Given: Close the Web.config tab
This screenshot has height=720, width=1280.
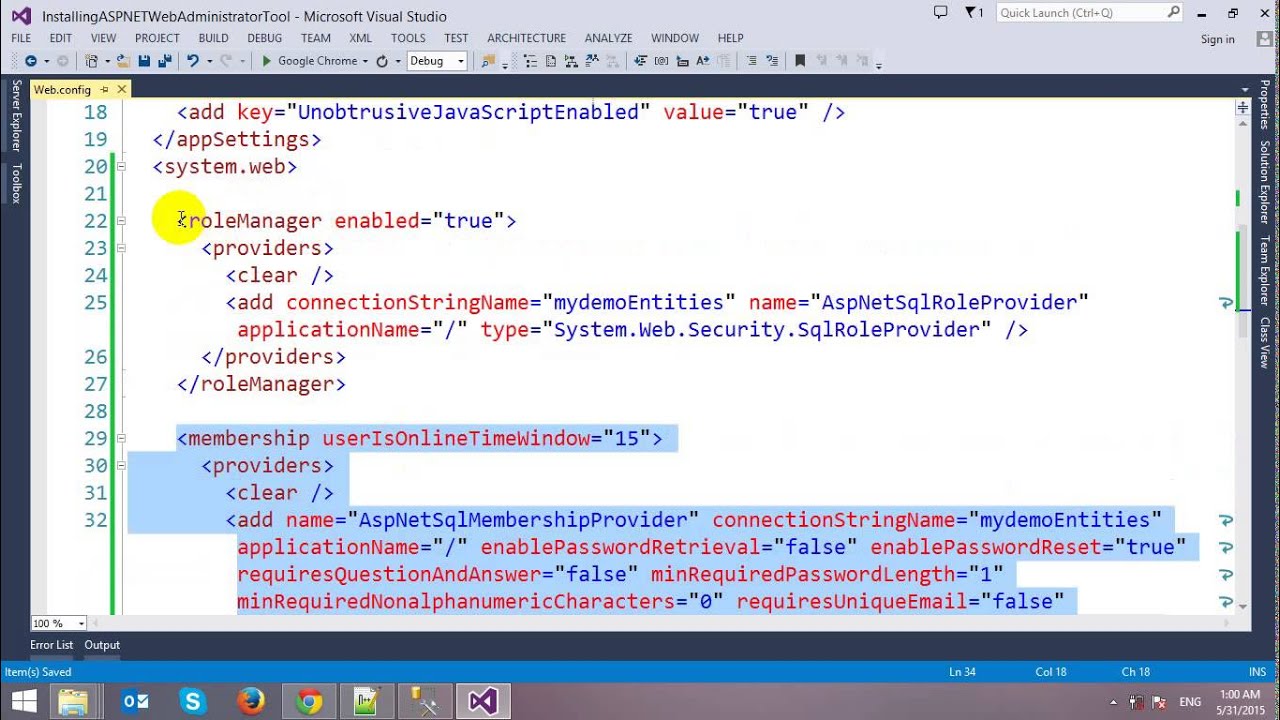Looking at the screenshot, I should 122,89.
